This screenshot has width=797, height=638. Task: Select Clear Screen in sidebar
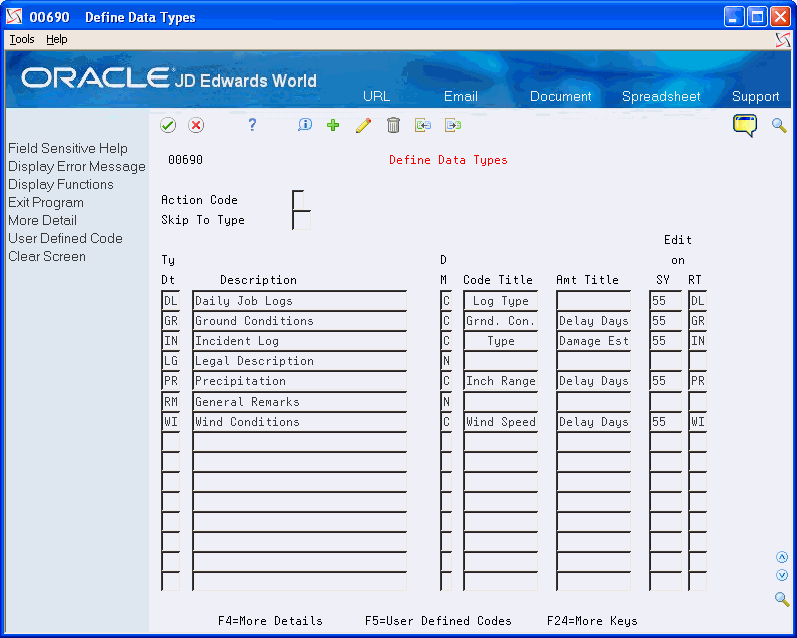tap(47, 256)
